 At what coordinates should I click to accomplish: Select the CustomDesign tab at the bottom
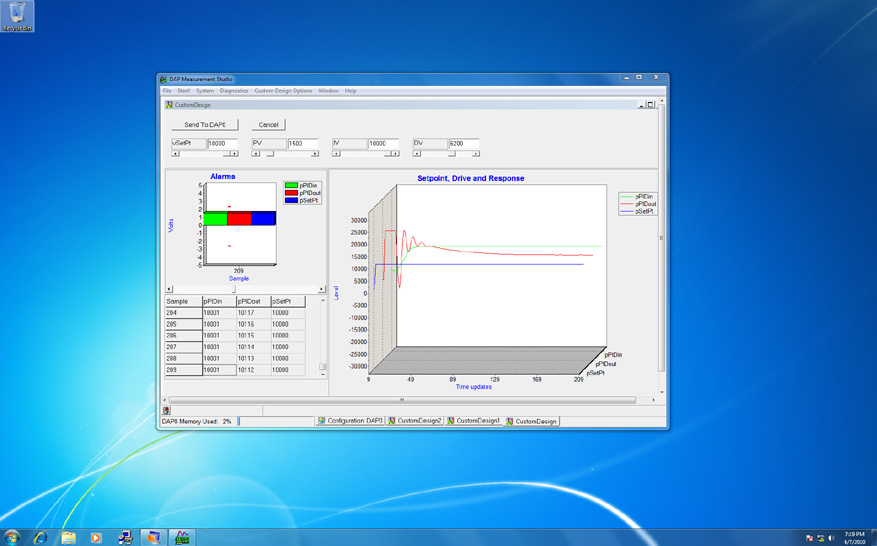[x=531, y=421]
